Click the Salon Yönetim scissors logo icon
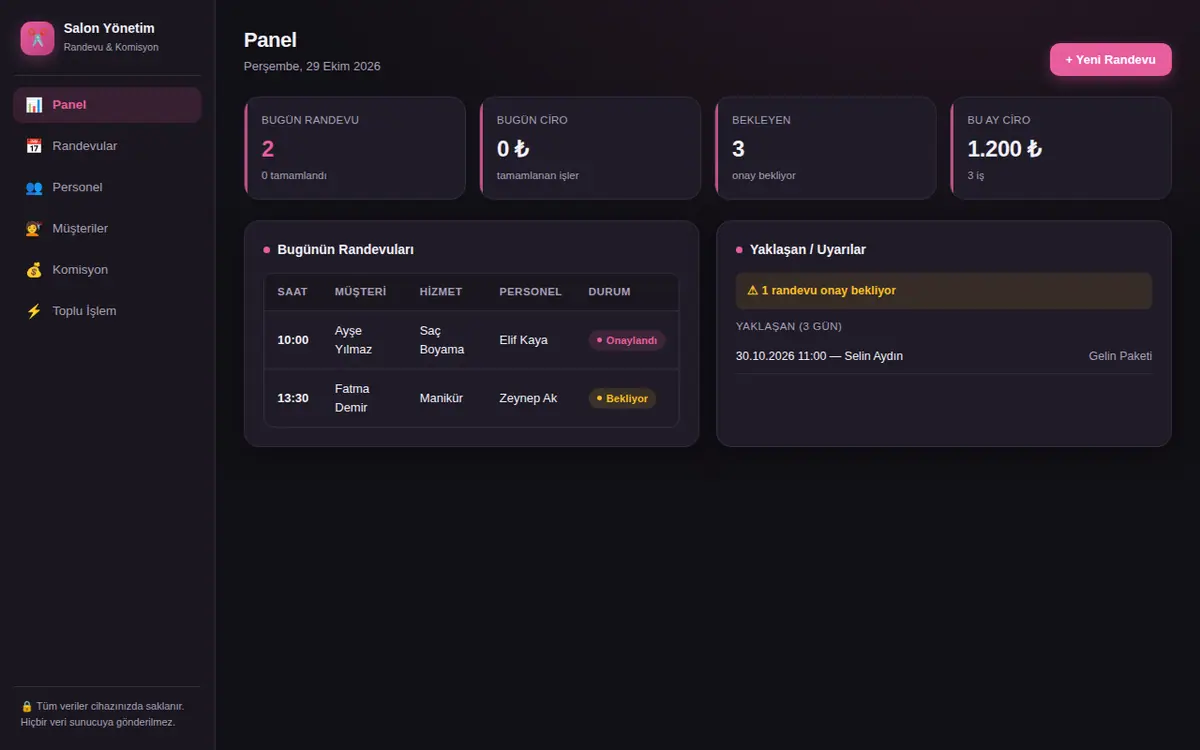Screen dimensions: 1200x750 37,38
